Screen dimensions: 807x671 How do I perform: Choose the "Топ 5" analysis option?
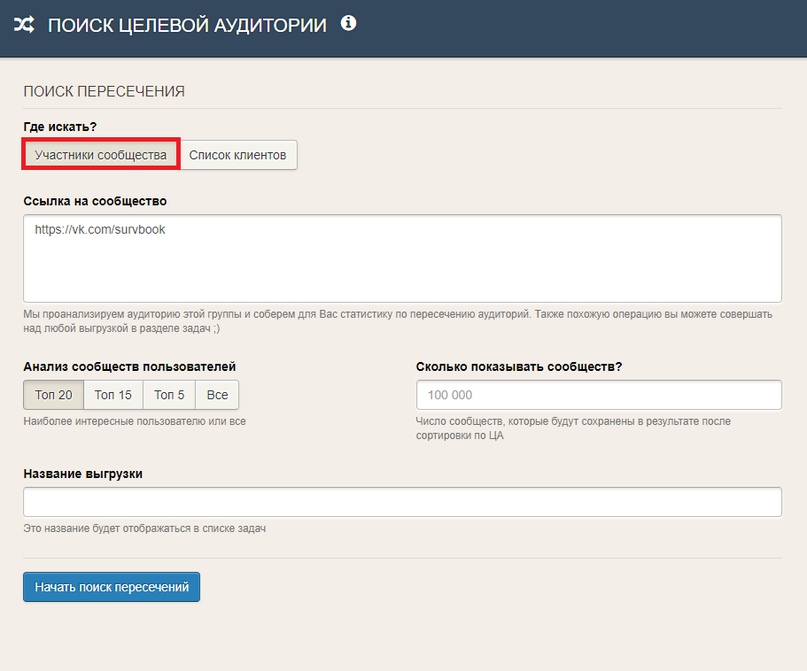pos(169,395)
